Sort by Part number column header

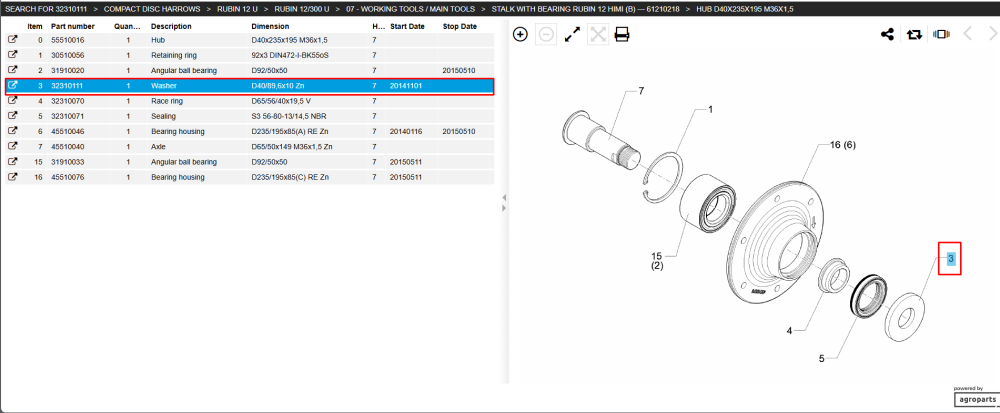(x=73, y=26)
